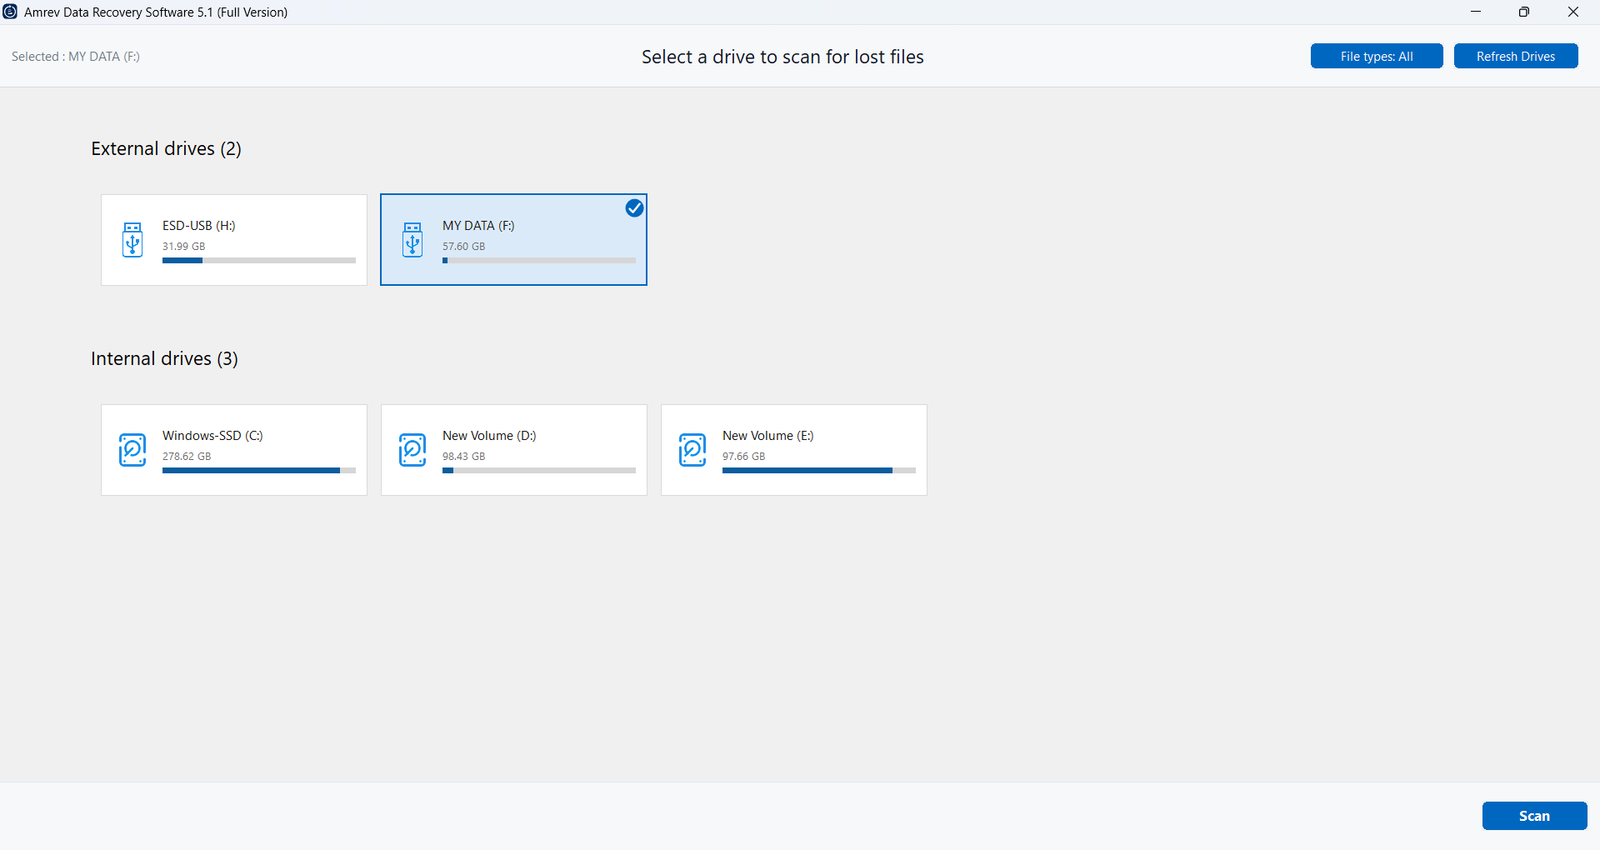Click the Refresh Drives button
This screenshot has height=850, width=1600.
tap(1515, 56)
